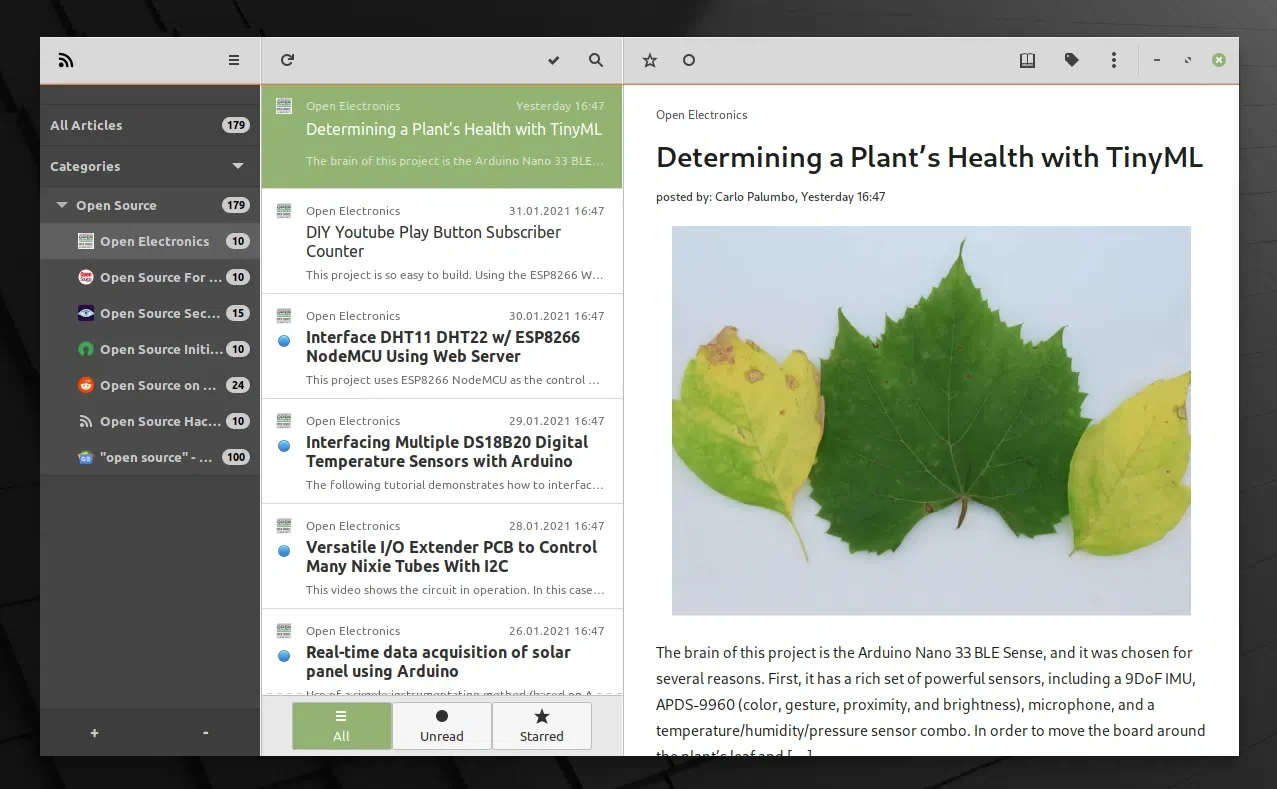Remove feed with the minus button
The width and height of the screenshot is (1277, 789).
pyautogui.click(x=206, y=733)
